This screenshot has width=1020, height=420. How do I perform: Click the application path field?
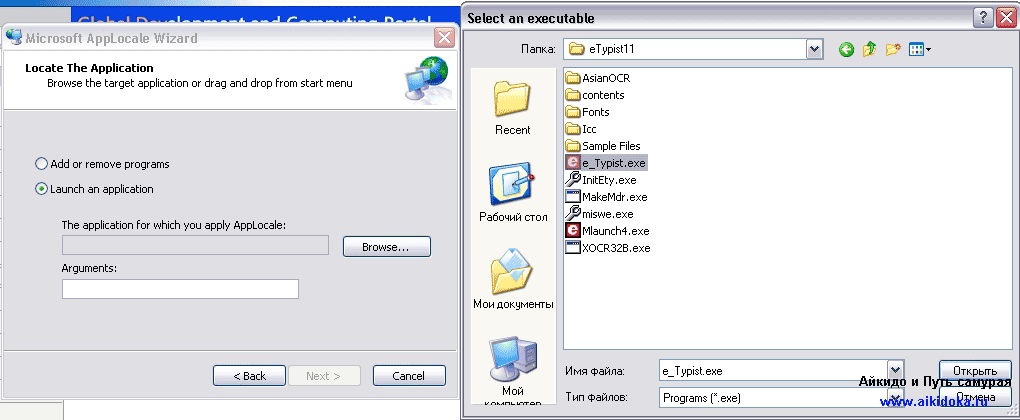pyautogui.click(x=195, y=245)
